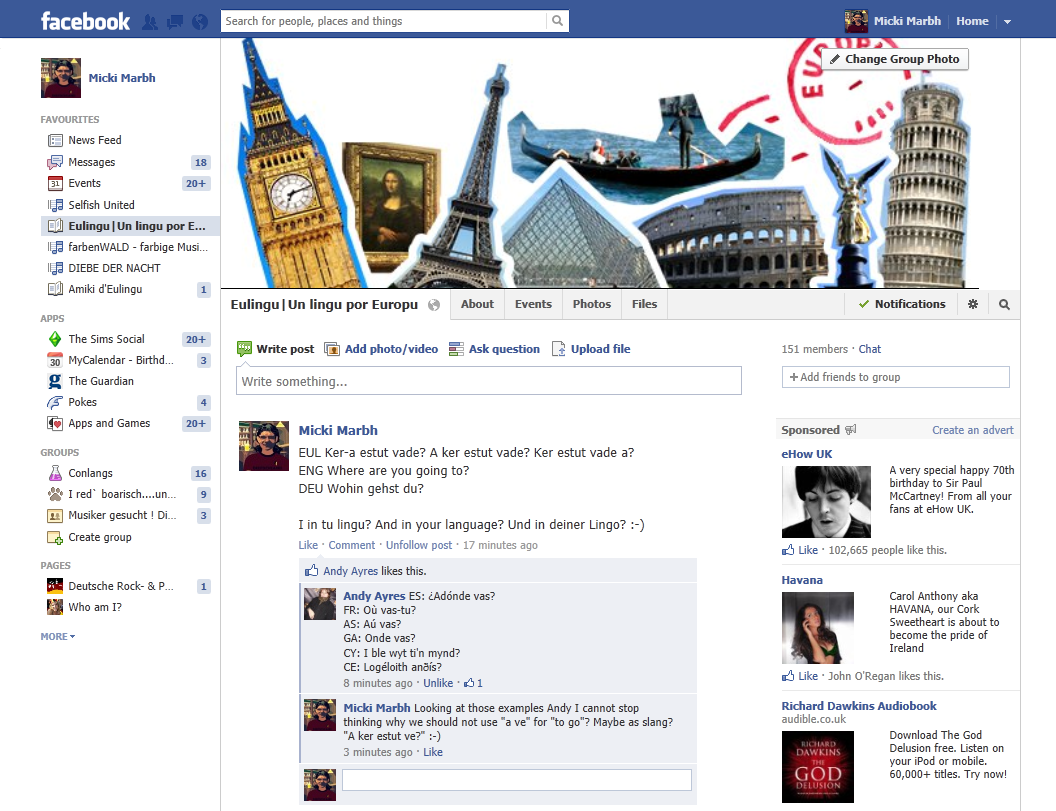Switch to the Events tab
The height and width of the screenshot is (811, 1056).
(533, 304)
